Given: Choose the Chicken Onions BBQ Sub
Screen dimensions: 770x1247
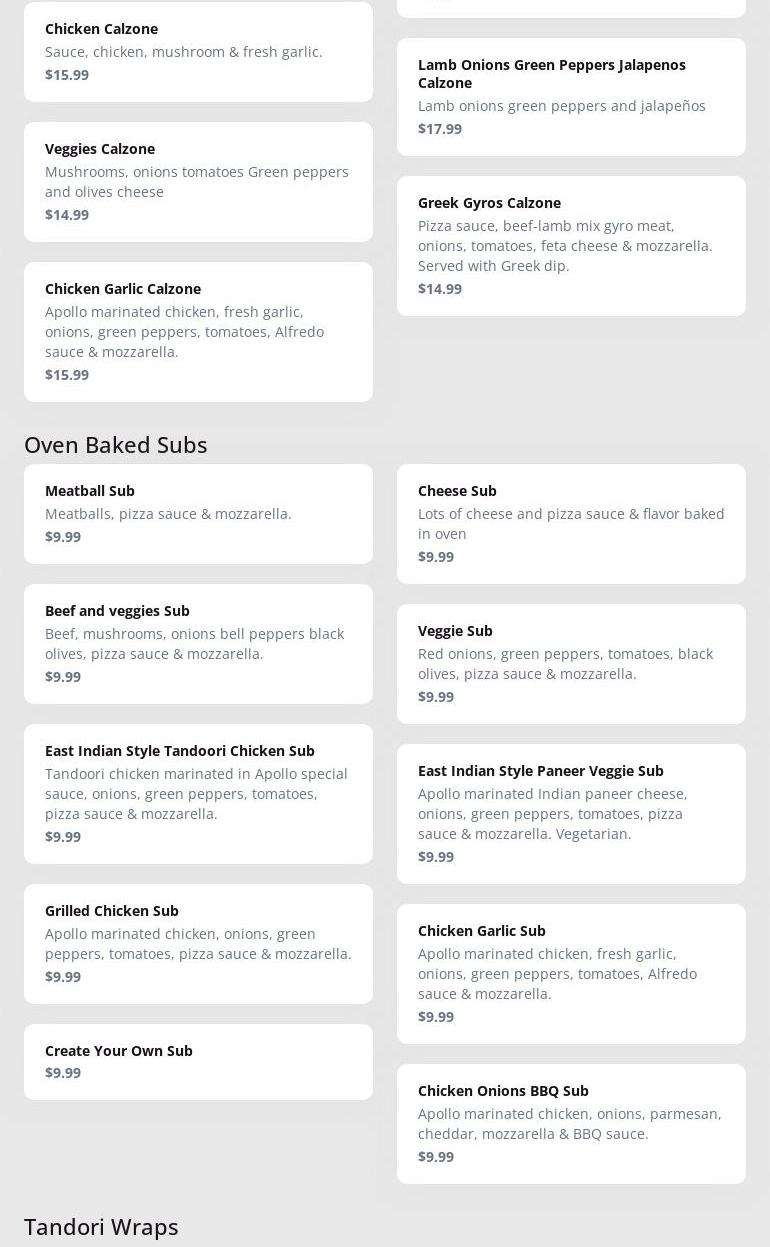Looking at the screenshot, I should [x=571, y=1123].
